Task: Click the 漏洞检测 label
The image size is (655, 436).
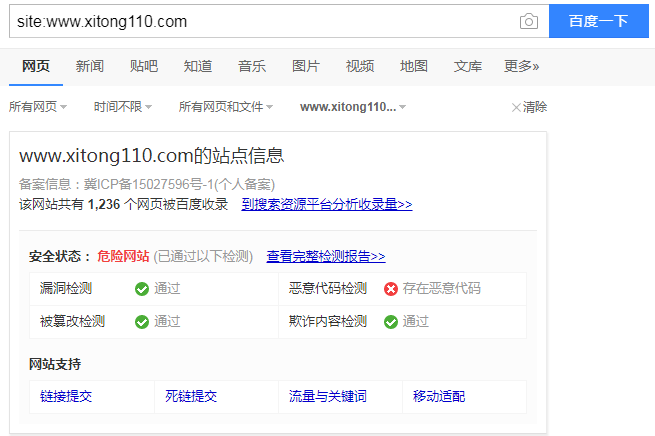Action: (66, 288)
